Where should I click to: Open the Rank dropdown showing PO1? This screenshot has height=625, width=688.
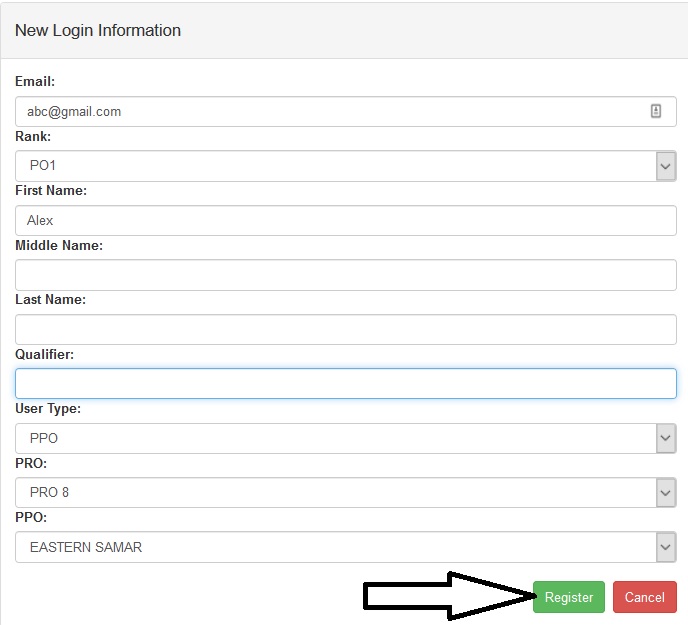[345, 166]
